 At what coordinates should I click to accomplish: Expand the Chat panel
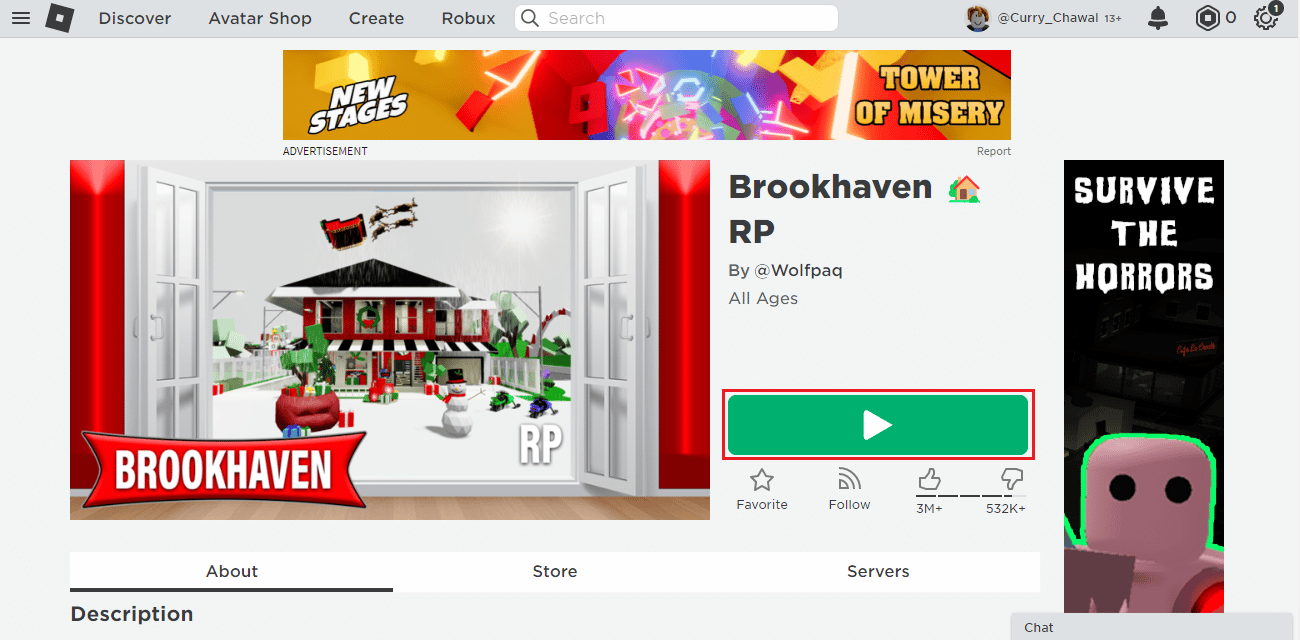pyautogui.click(x=1151, y=627)
